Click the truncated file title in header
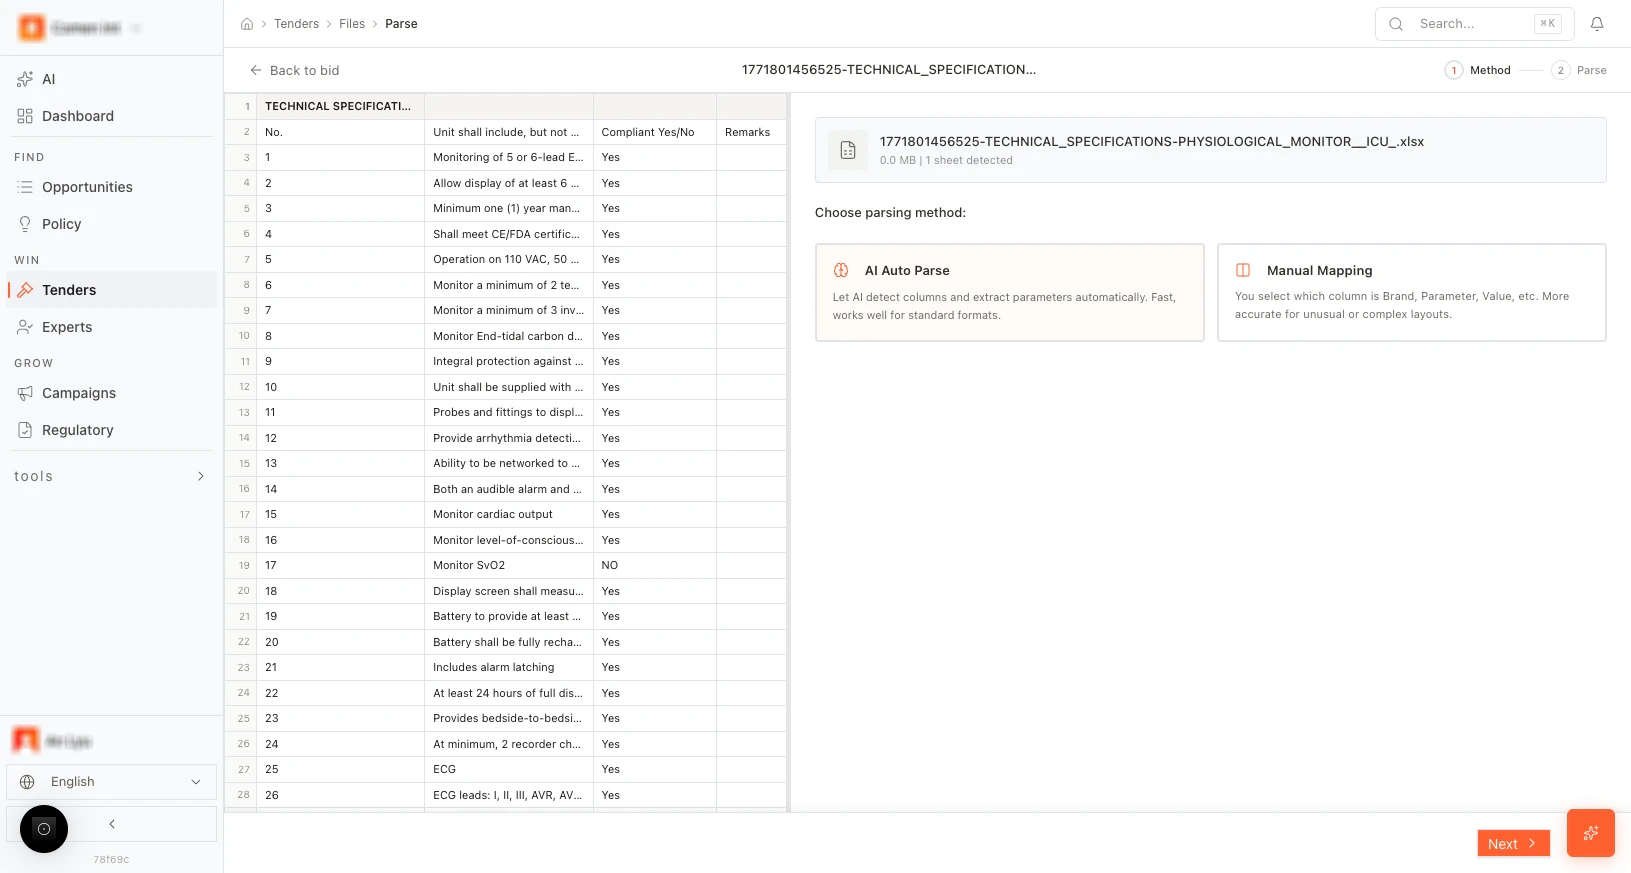The width and height of the screenshot is (1631, 873). [x=889, y=70]
